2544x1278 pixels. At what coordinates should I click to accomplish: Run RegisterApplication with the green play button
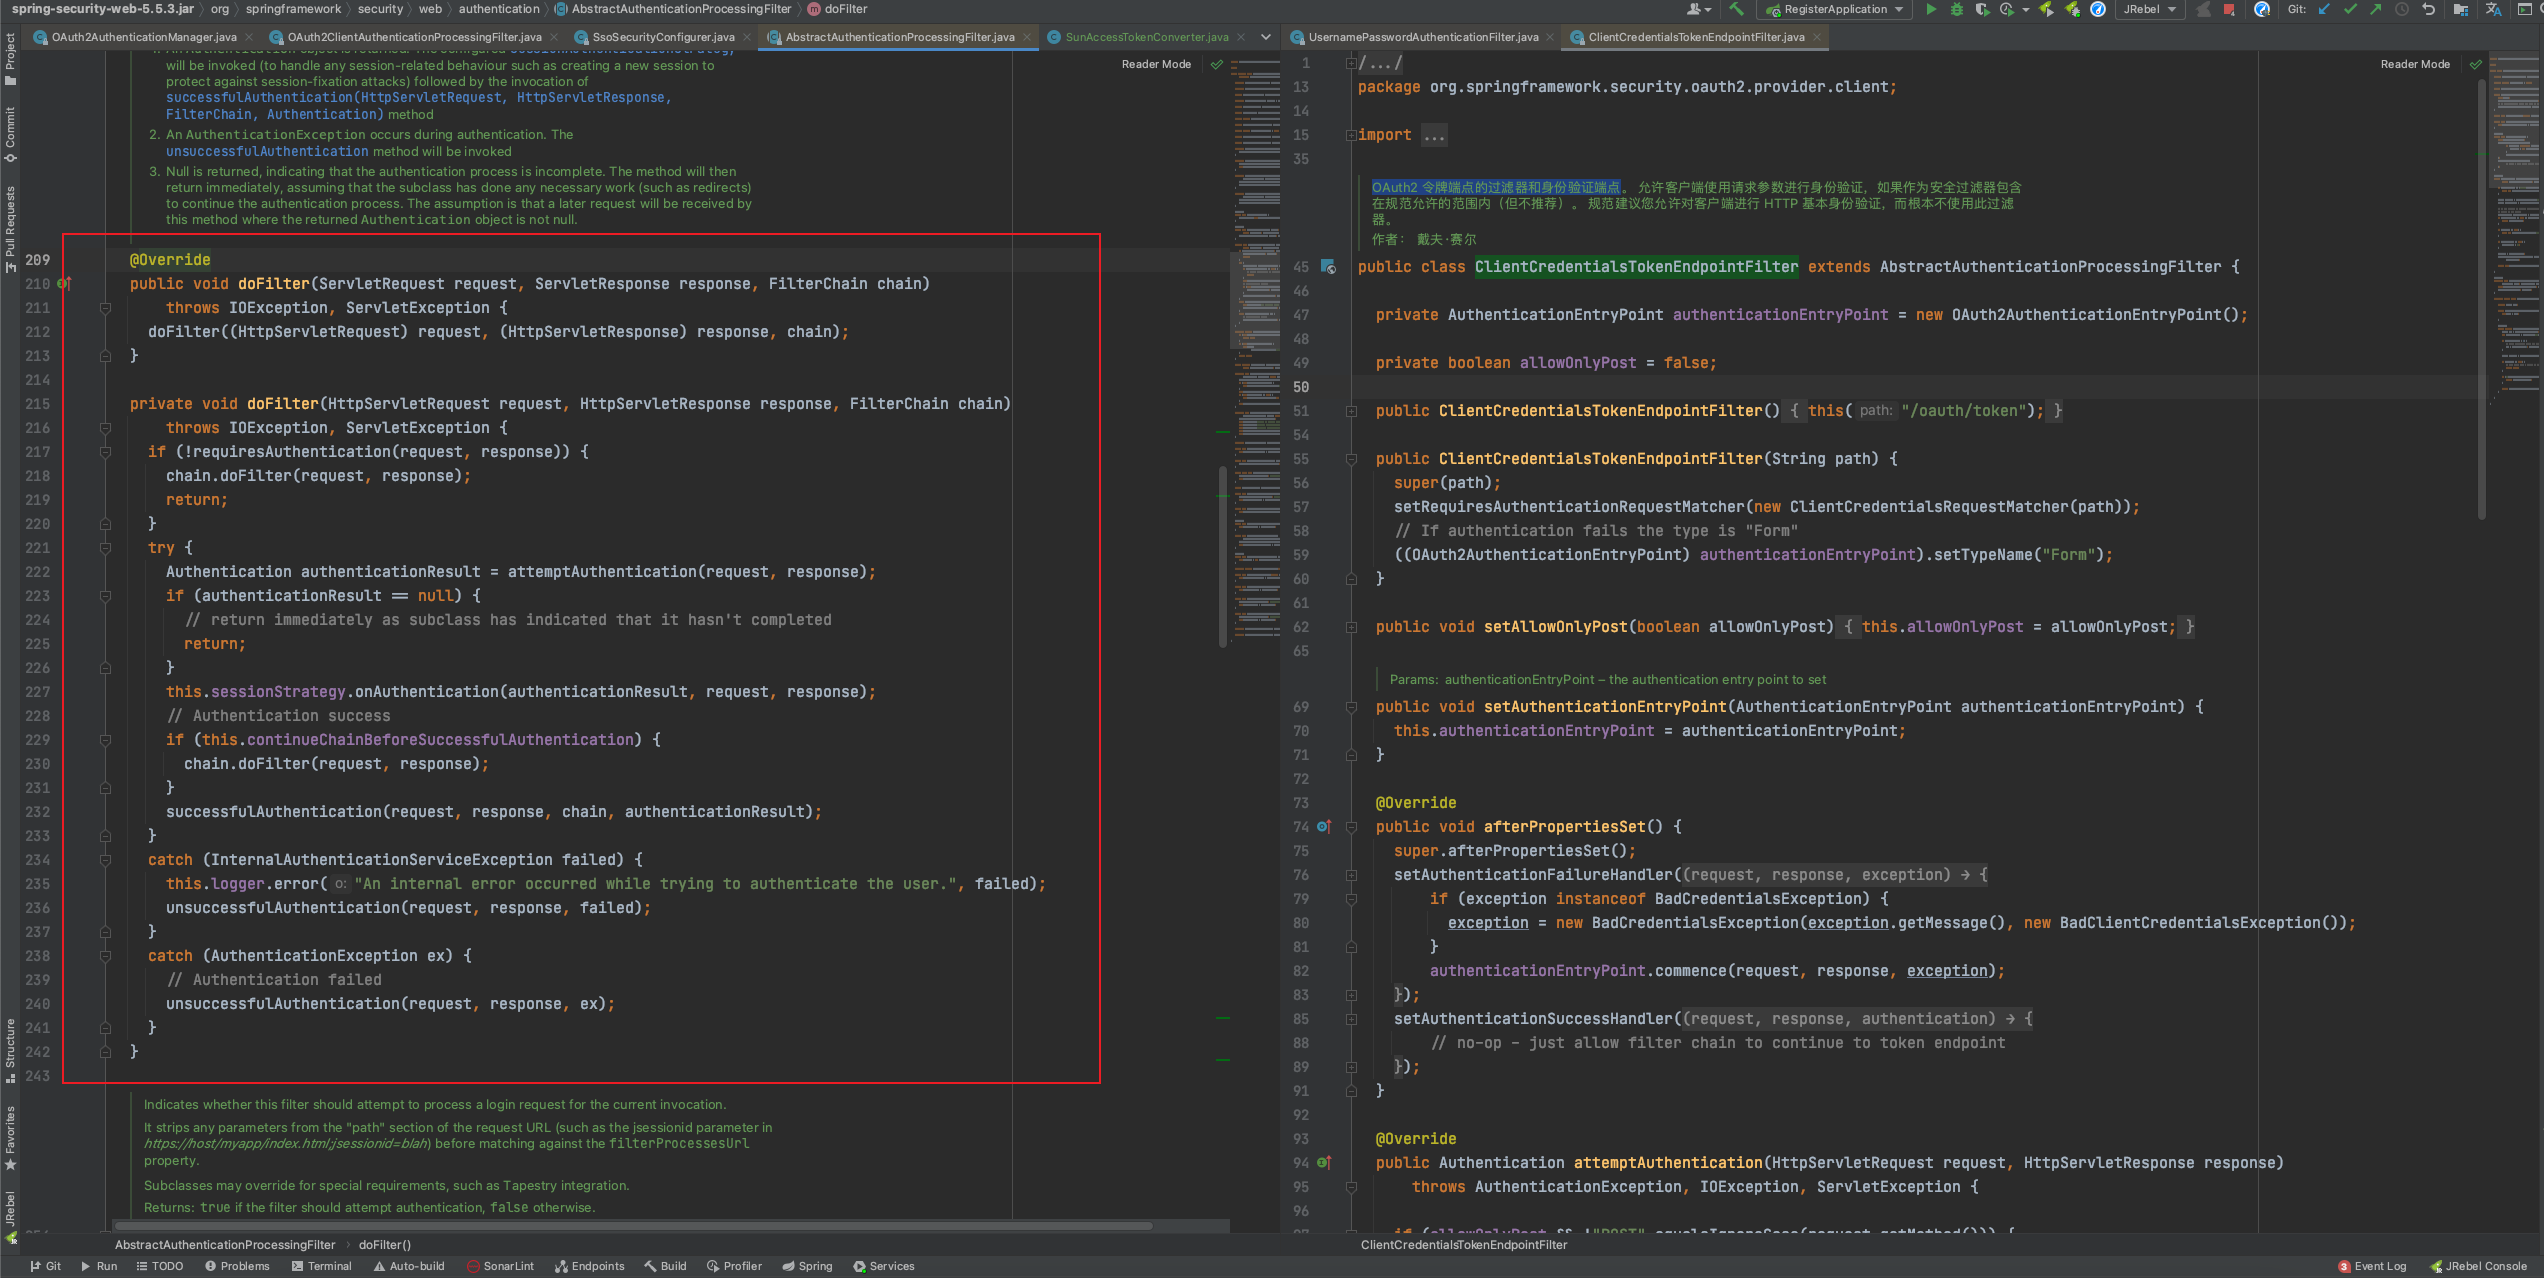[1931, 9]
